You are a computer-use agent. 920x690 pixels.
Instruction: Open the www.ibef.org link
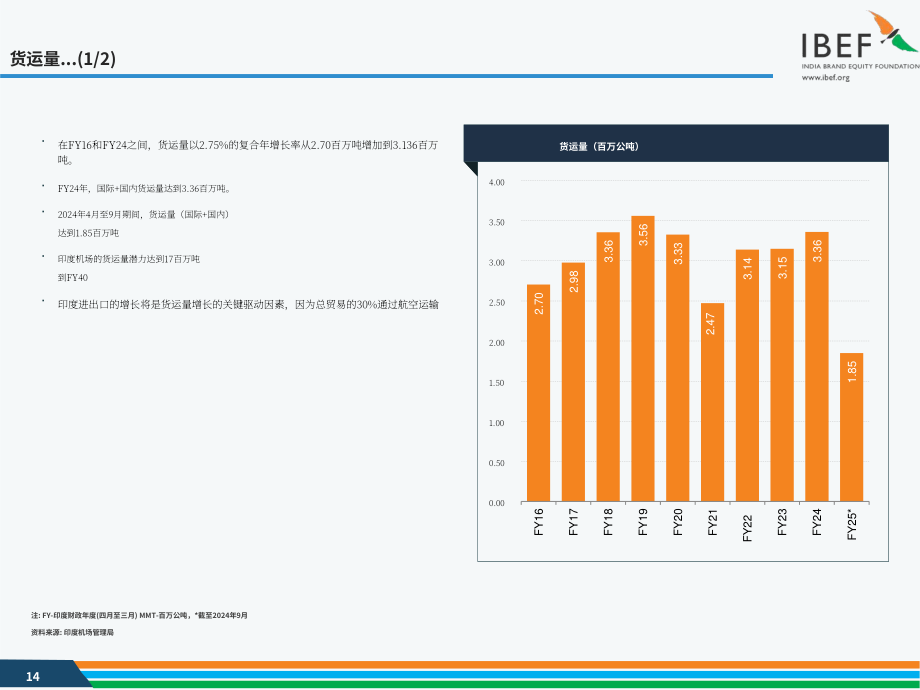[826, 77]
